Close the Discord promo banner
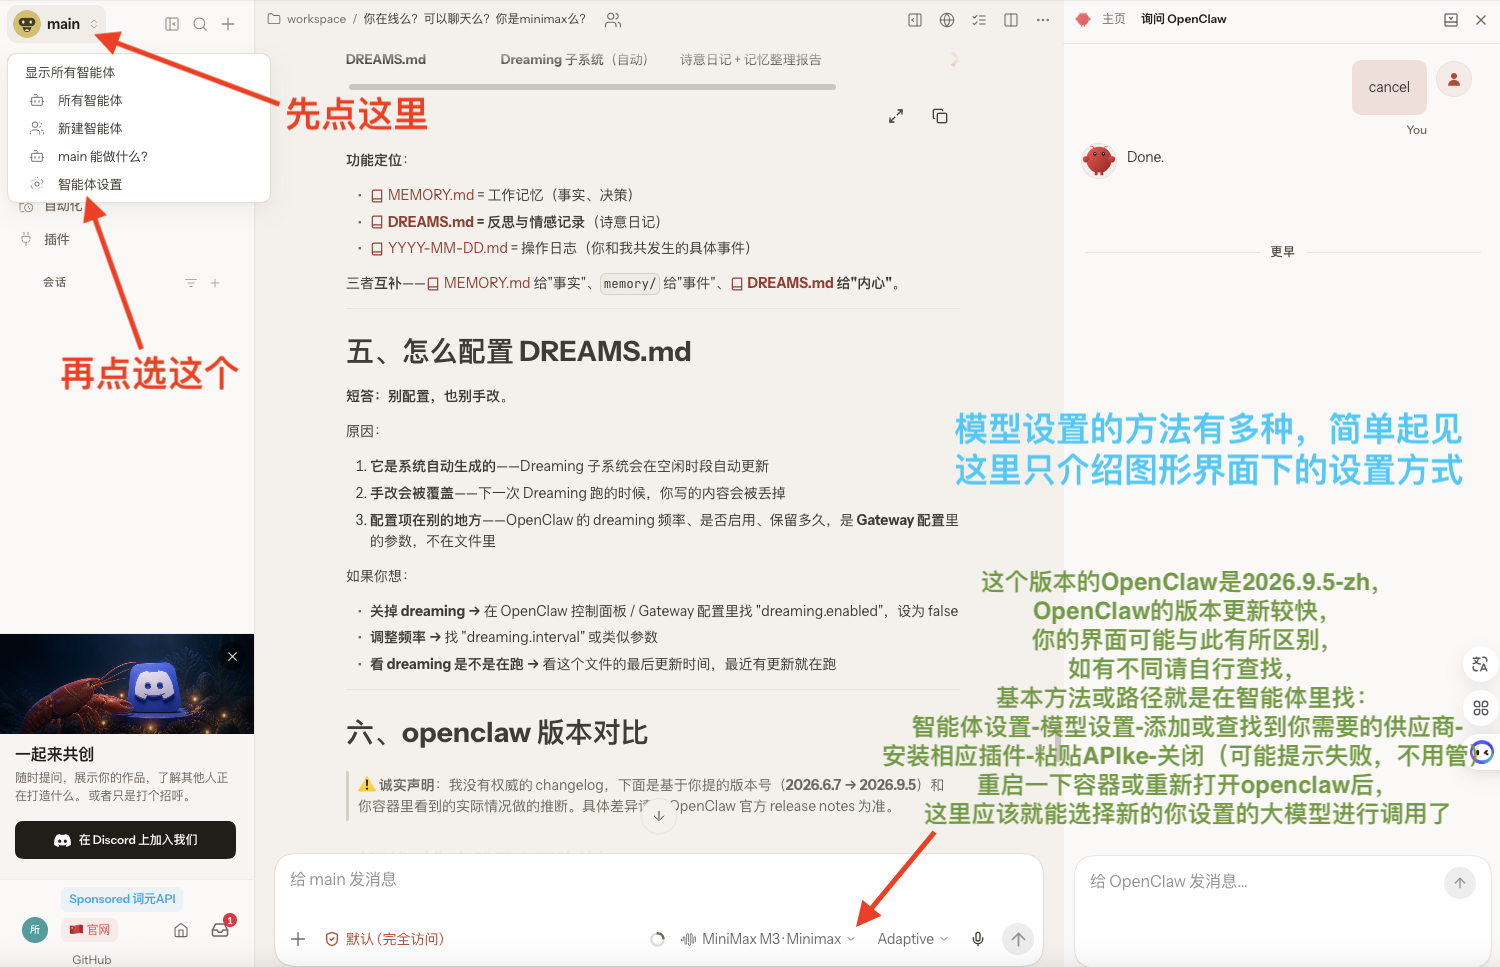Viewport: 1500px width, 967px height. pyautogui.click(x=232, y=657)
